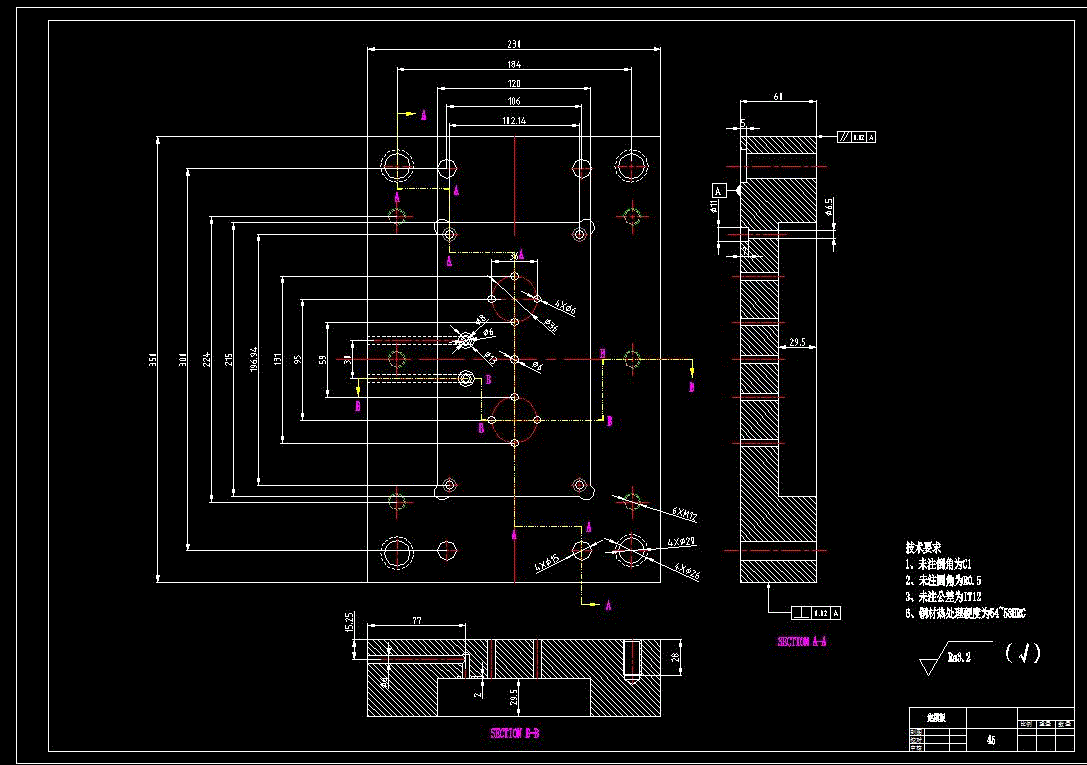Image resolution: width=1087 pixels, height=765 pixels.
Task: Click the datum A box in Section A-A
Action: tap(718, 191)
